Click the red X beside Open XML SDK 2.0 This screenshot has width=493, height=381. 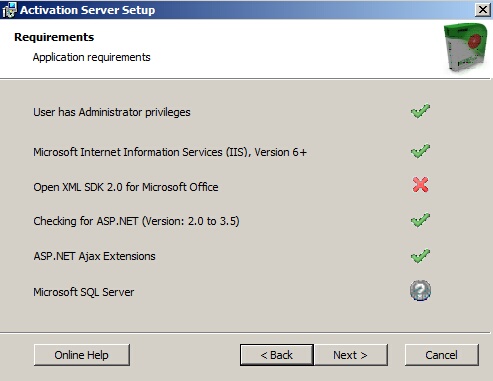click(420, 185)
